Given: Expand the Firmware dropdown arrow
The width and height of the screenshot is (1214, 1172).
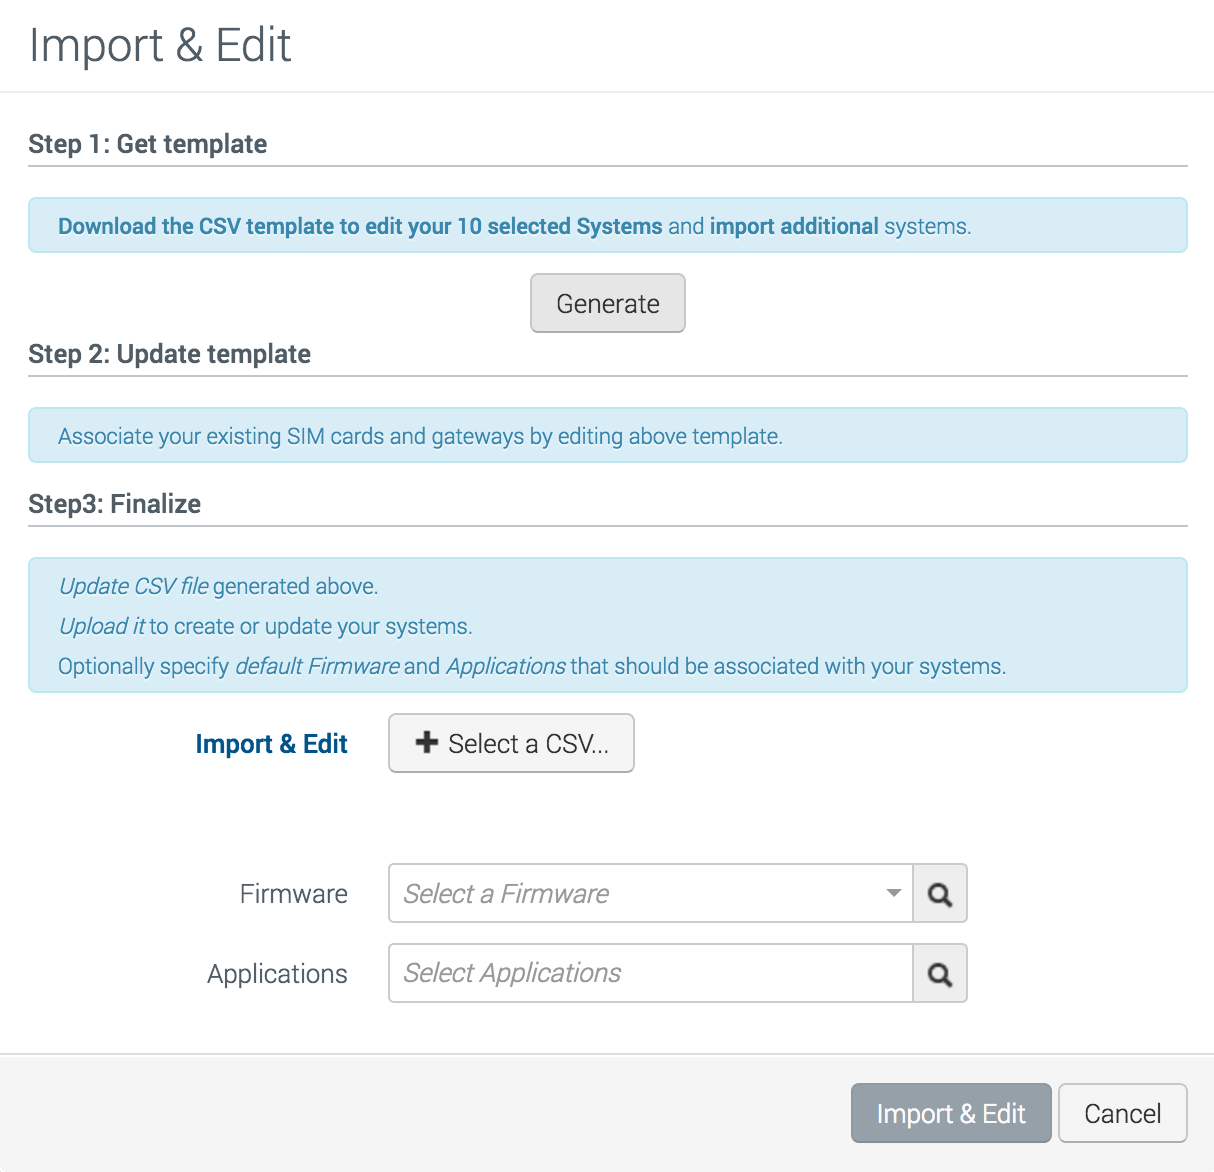Looking at the screenshot, I should tap(894, 893).
